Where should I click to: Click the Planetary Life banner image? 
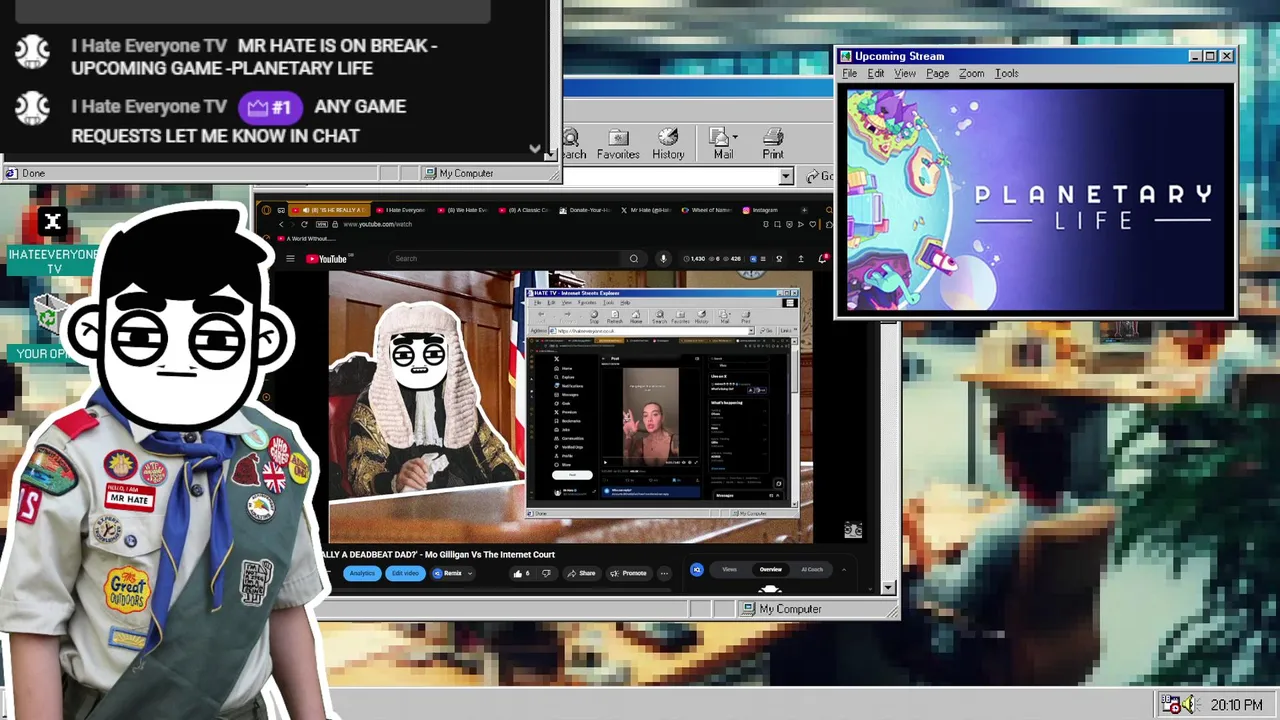[1036, 200]
